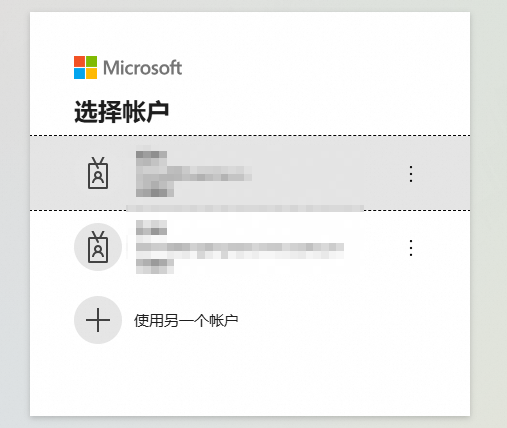
Task: Click the red square in the Microsoft logo
Action: [79, 61]
